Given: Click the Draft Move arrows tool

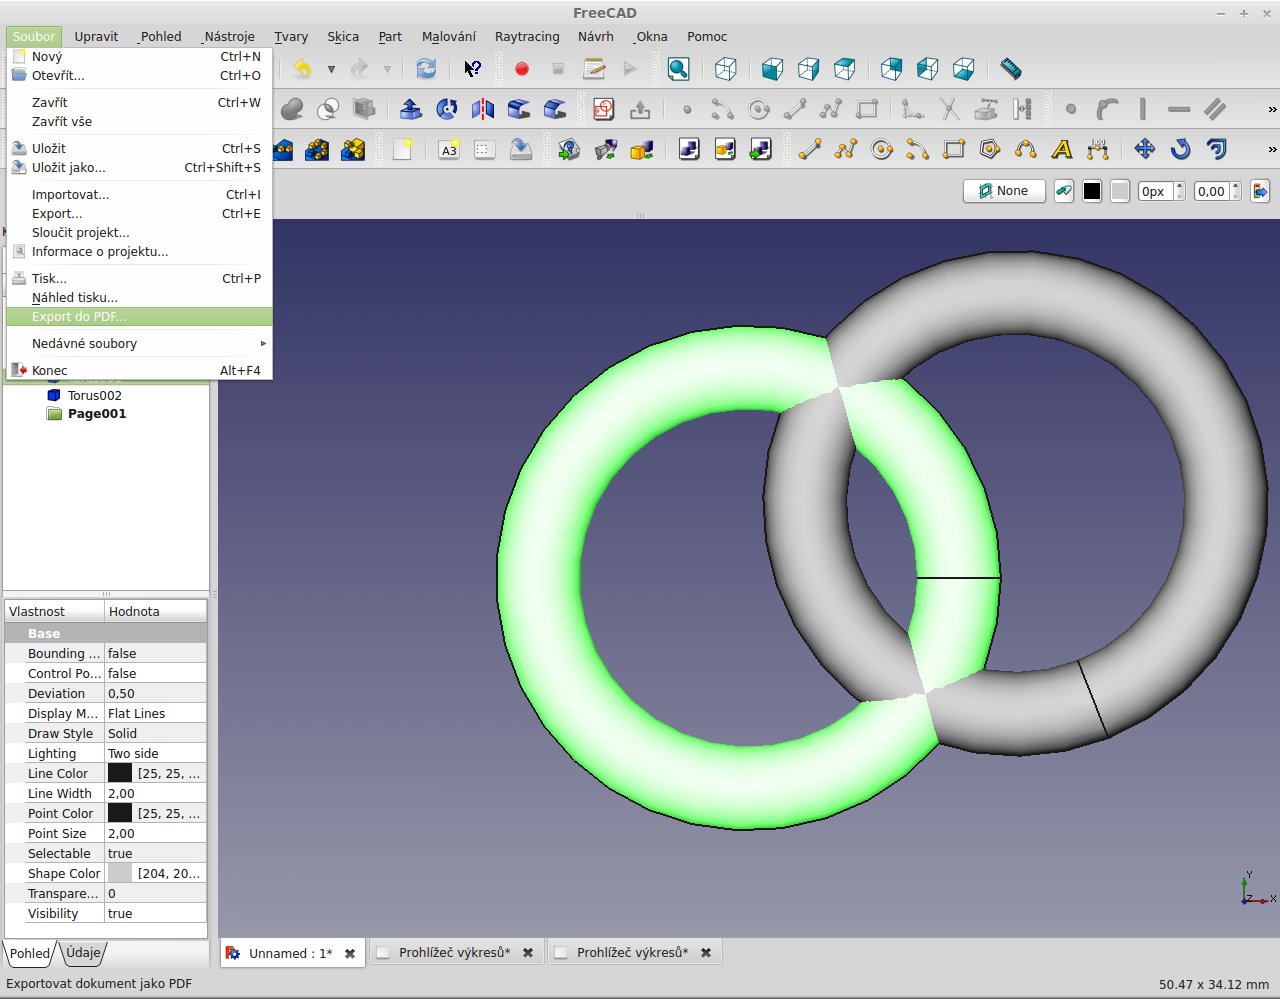Looking at the screenshot, I should click(1145, 150).
